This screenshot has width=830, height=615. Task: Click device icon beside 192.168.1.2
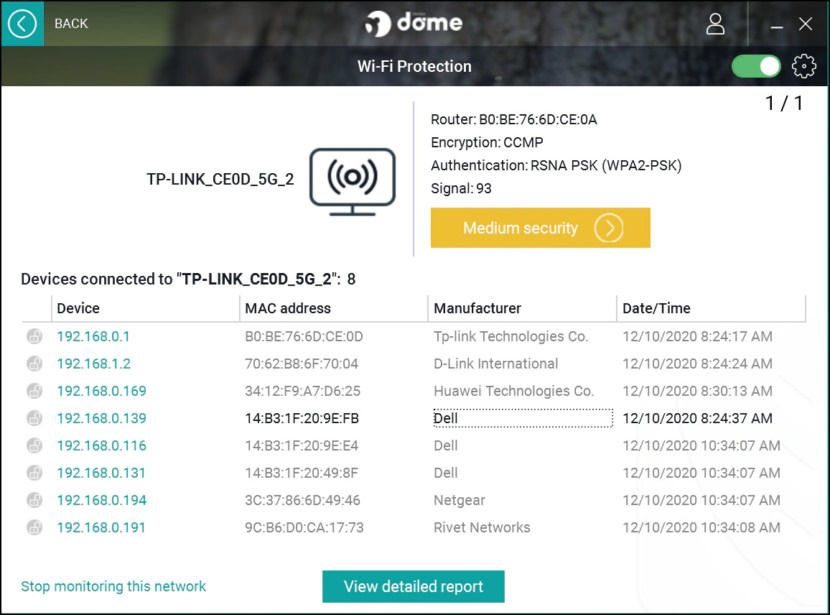tap(34, 364)
